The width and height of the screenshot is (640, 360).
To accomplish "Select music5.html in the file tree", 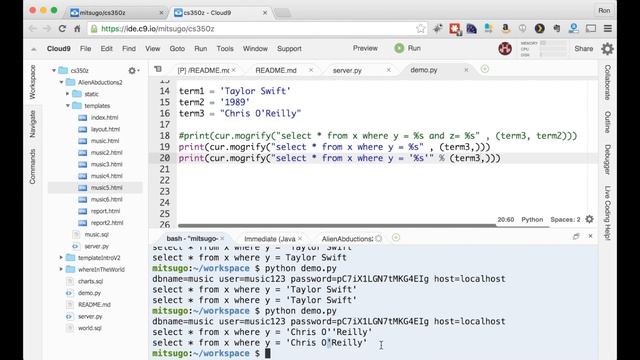I will [107, 188].
